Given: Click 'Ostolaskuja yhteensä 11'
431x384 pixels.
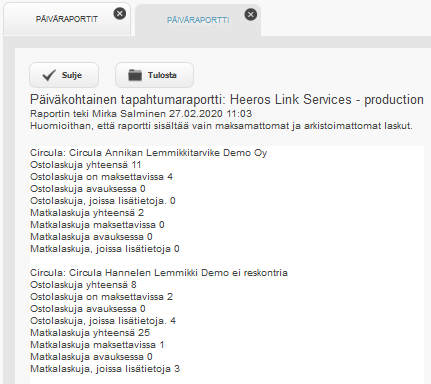Looking at the screenshot, I should [x=86, y=165].
